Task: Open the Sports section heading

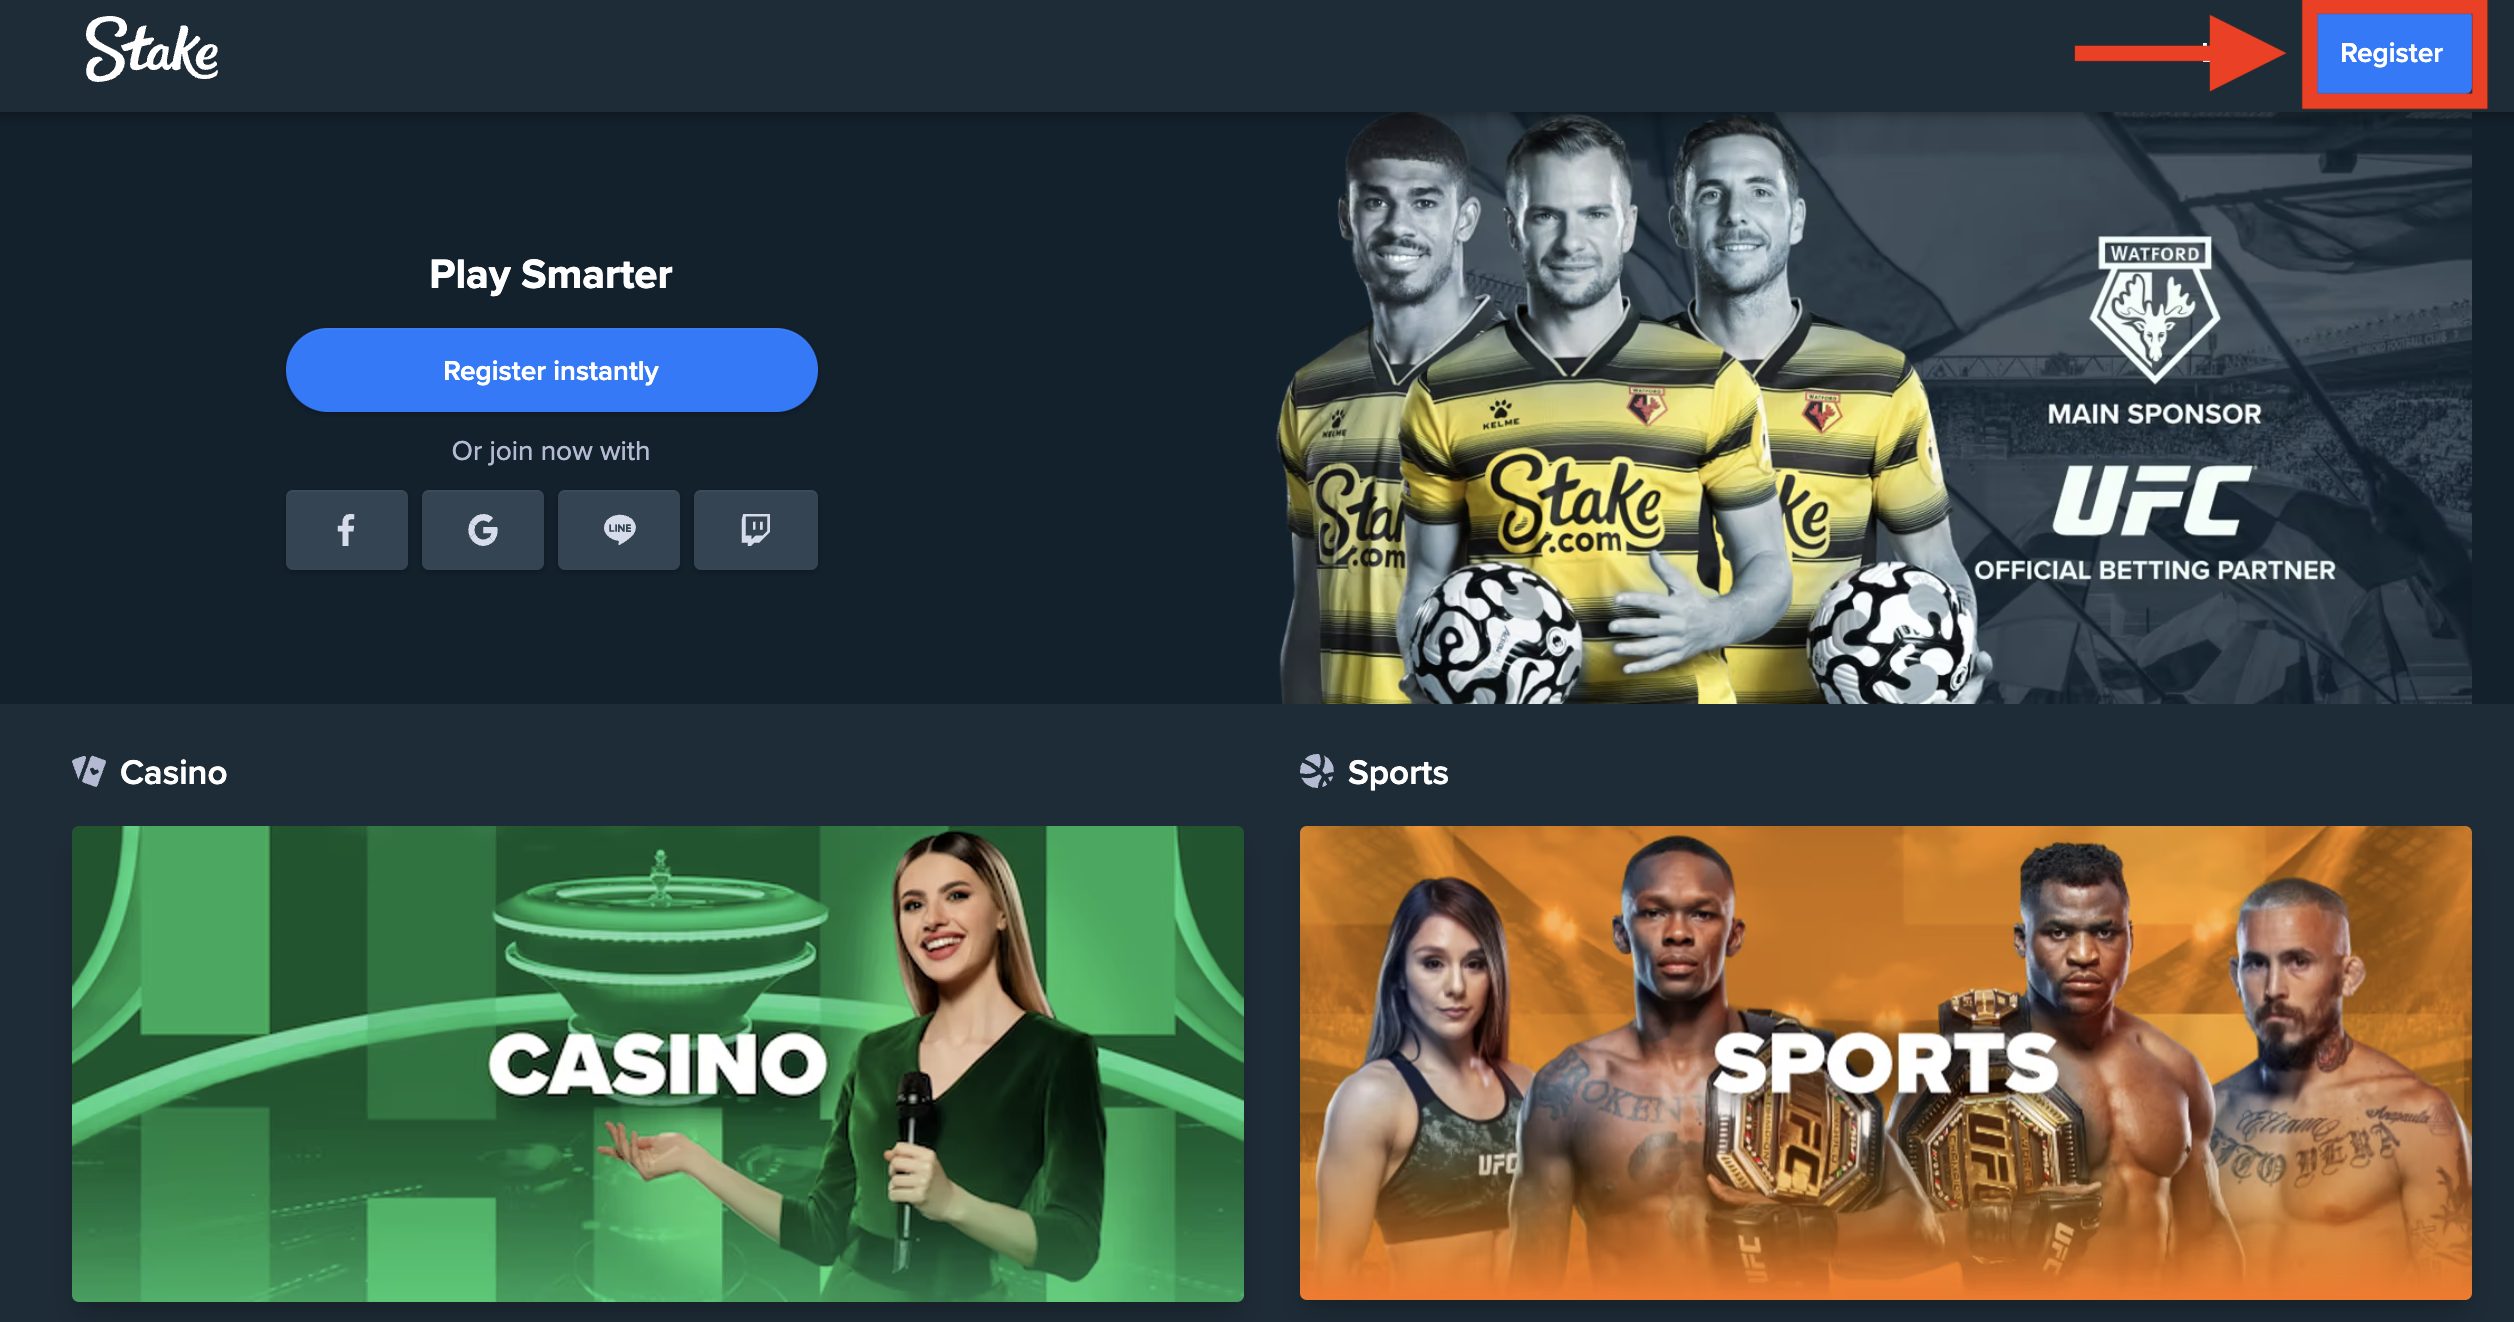Action: point(1398,772)
